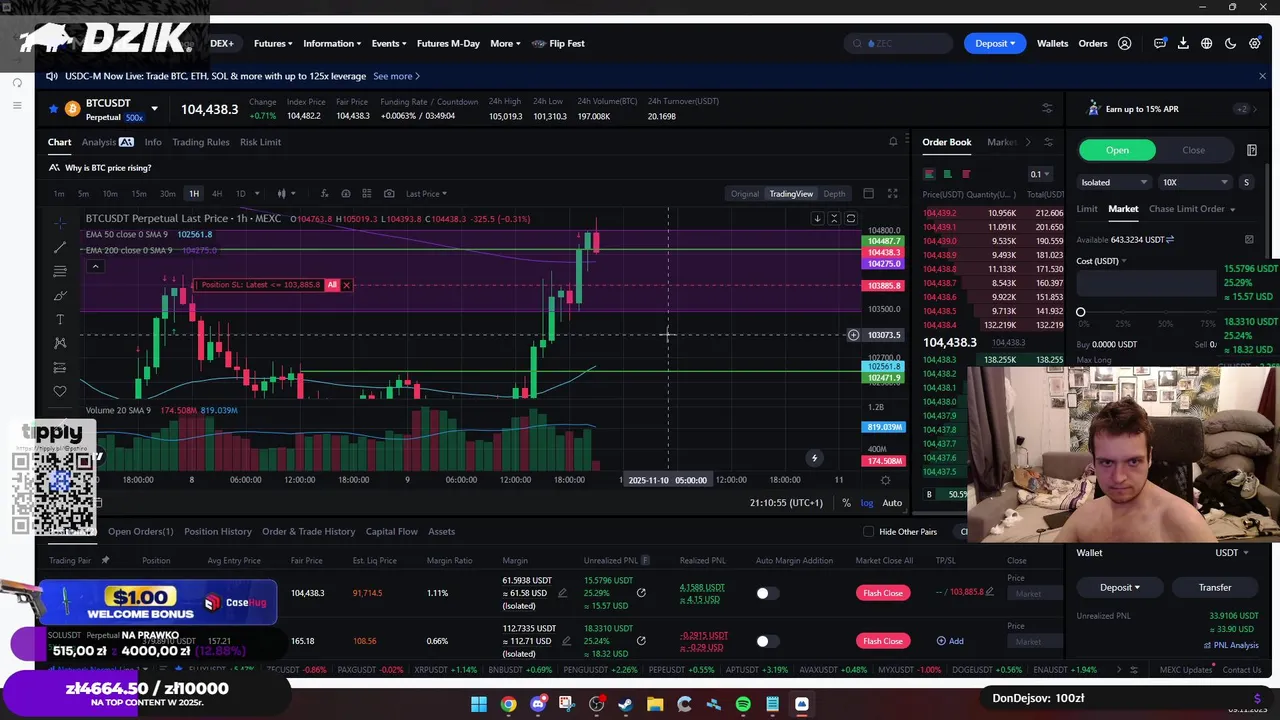
Task: Click the transfer arrows next to Available
Action: 1170,240
